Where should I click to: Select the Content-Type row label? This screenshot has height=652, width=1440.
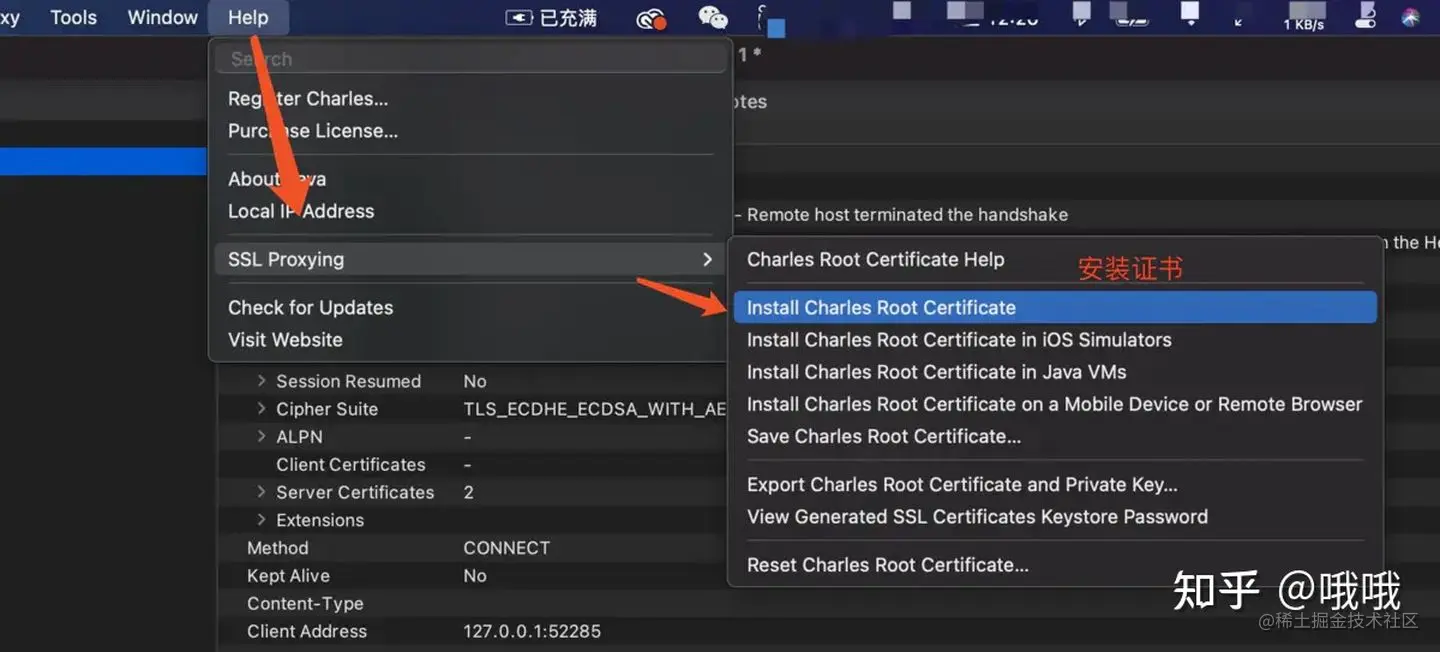click(x=305, y=604)
